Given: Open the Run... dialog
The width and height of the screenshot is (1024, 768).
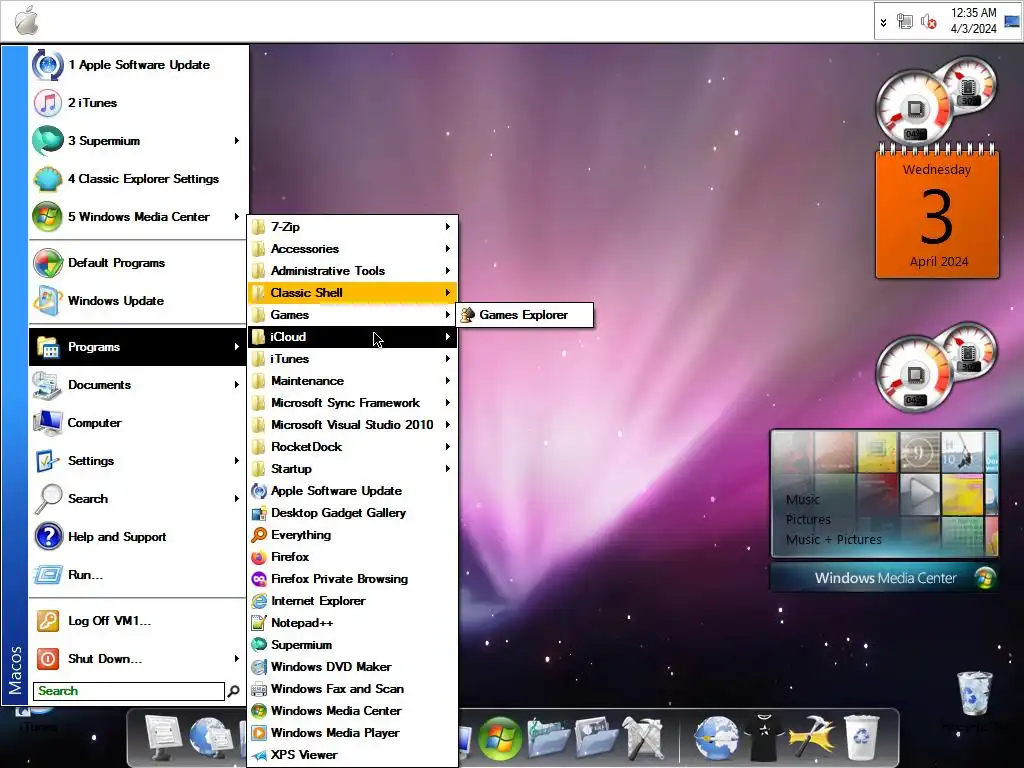Looking at the screenshot, I should 138,574.
